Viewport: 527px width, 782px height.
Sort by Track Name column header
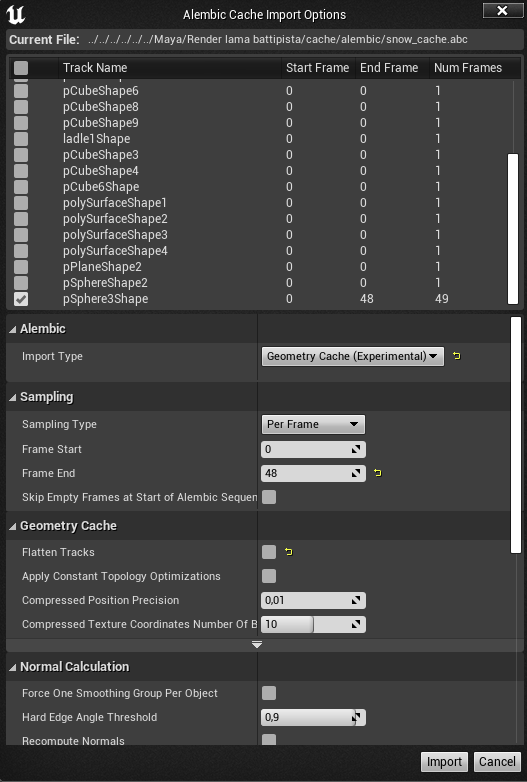95,68
